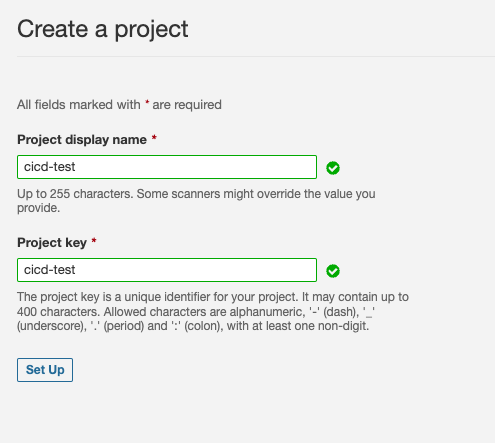Click the '(underscore), (period) and (colon)' help line
Screen dimensions: 495x443
(193, 326)
